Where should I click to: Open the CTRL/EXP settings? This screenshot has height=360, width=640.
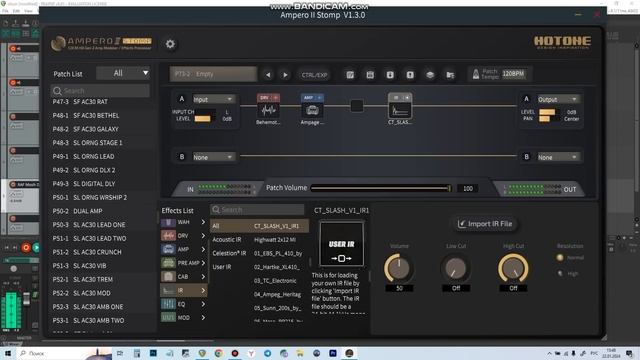coord(314,75)
